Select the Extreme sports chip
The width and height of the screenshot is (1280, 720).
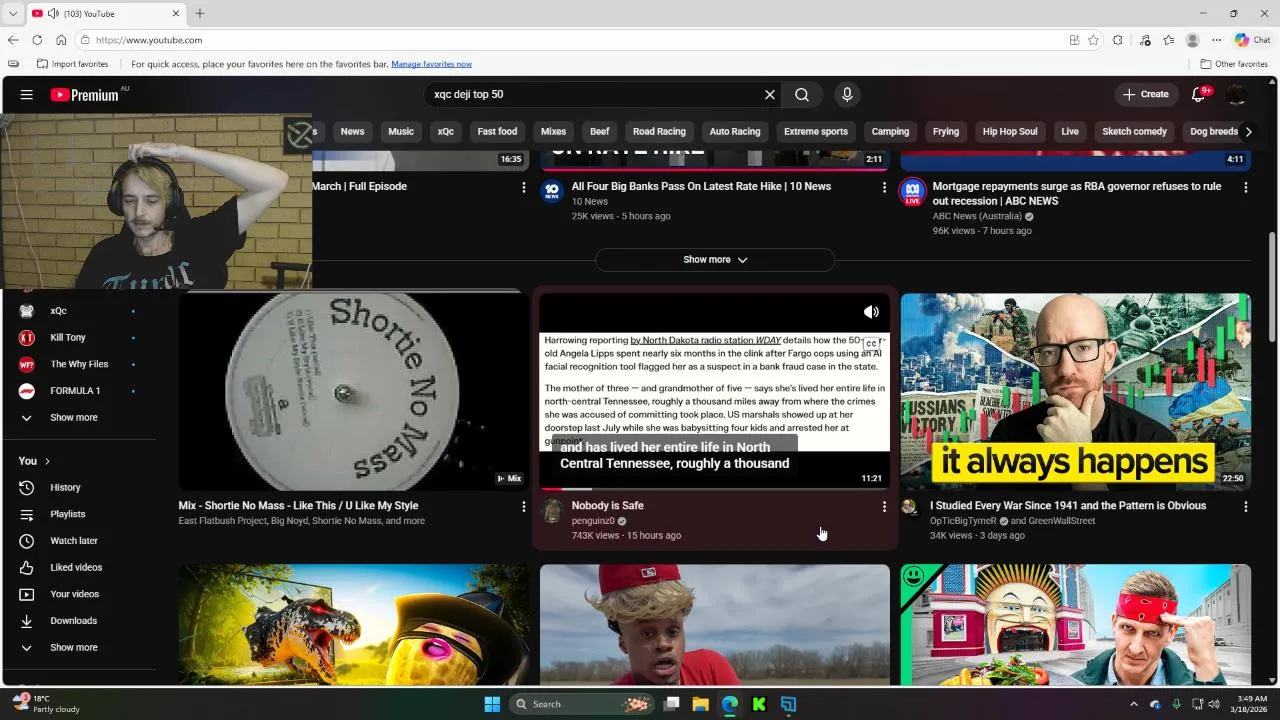816,131
